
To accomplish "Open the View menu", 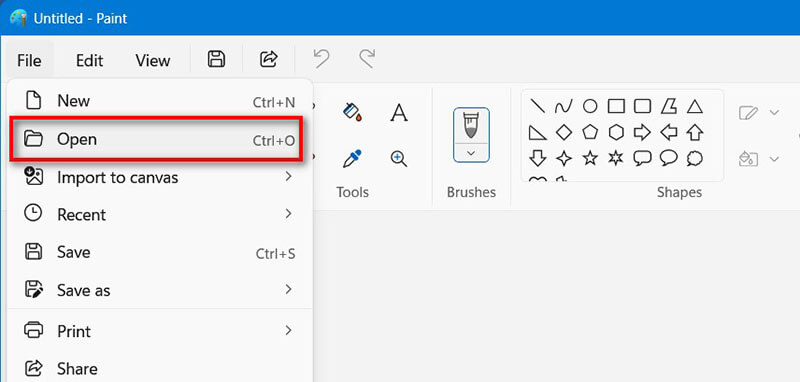I will tap(153, 60).
